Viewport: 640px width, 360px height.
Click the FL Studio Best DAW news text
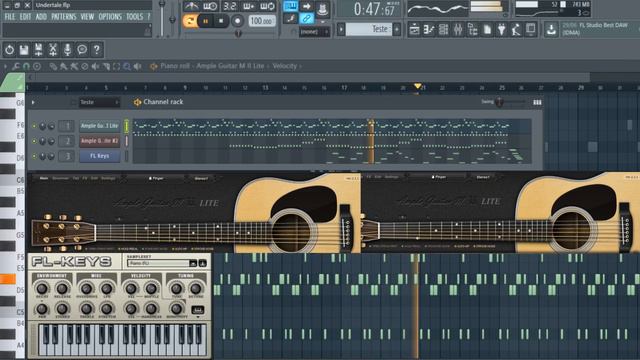point(595,29)
